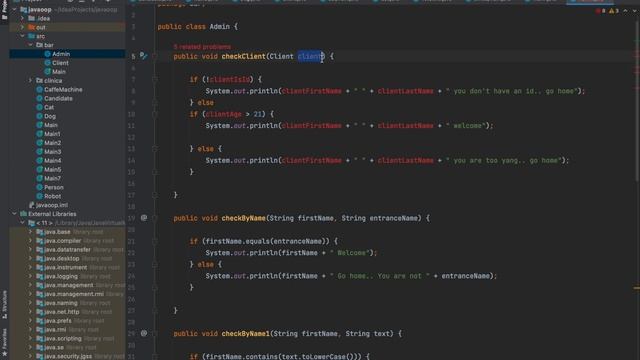Select java.scripting library row
640x360 pixels.
67,339
